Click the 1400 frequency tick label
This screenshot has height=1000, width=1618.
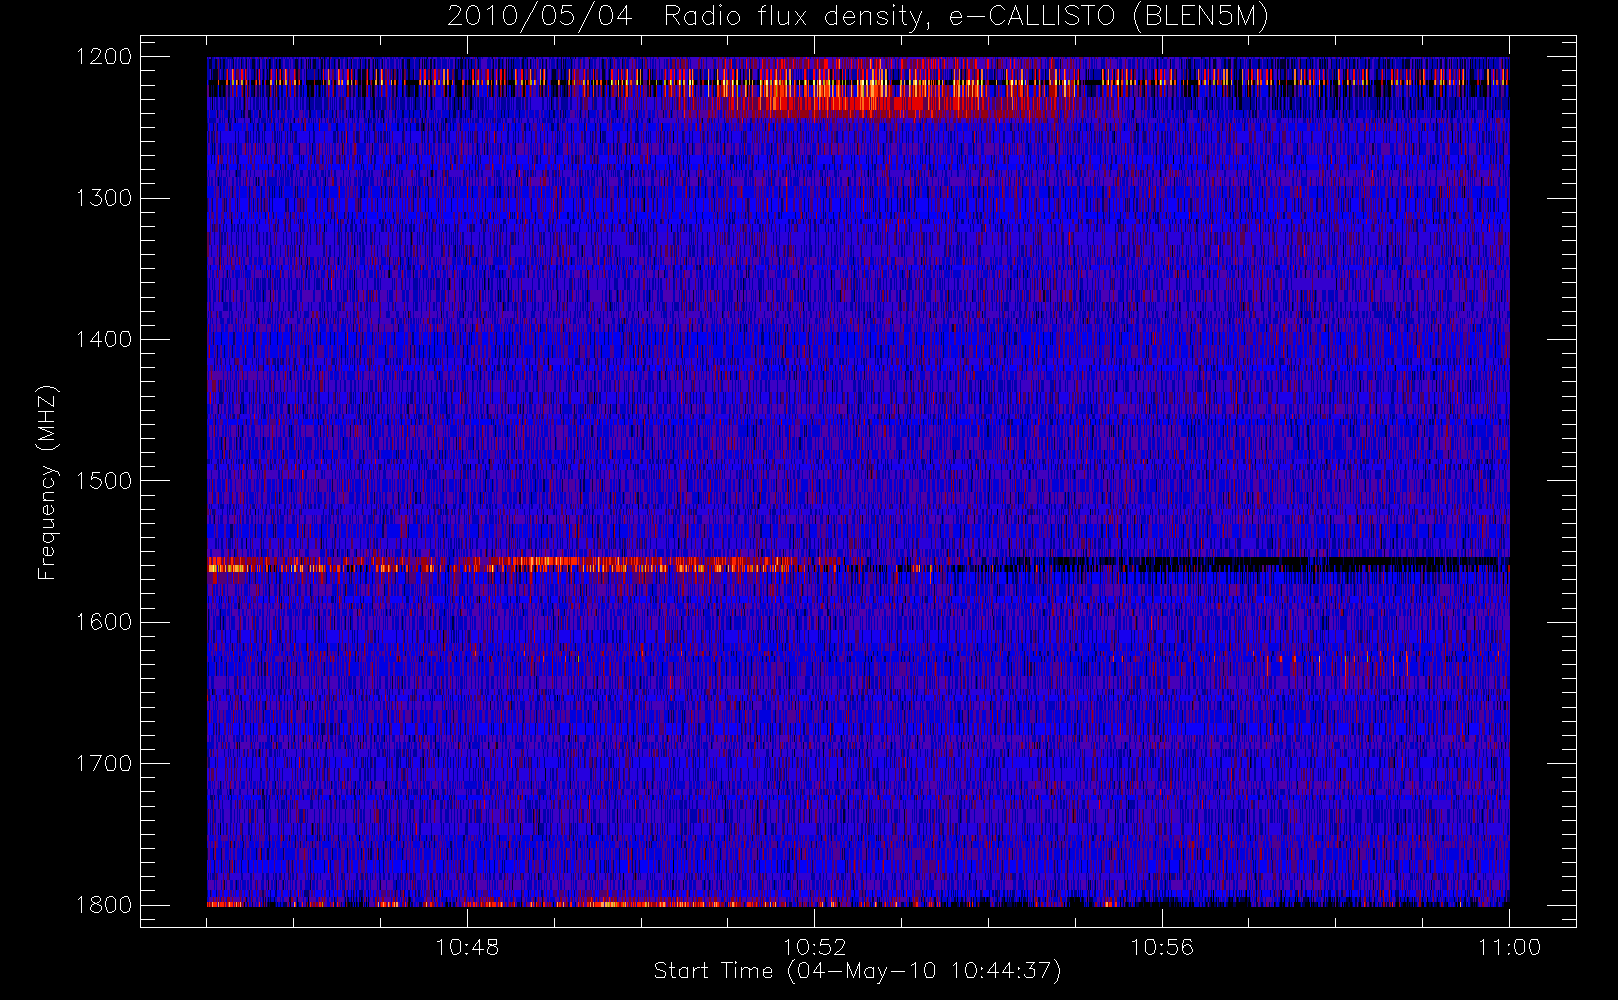104,340
